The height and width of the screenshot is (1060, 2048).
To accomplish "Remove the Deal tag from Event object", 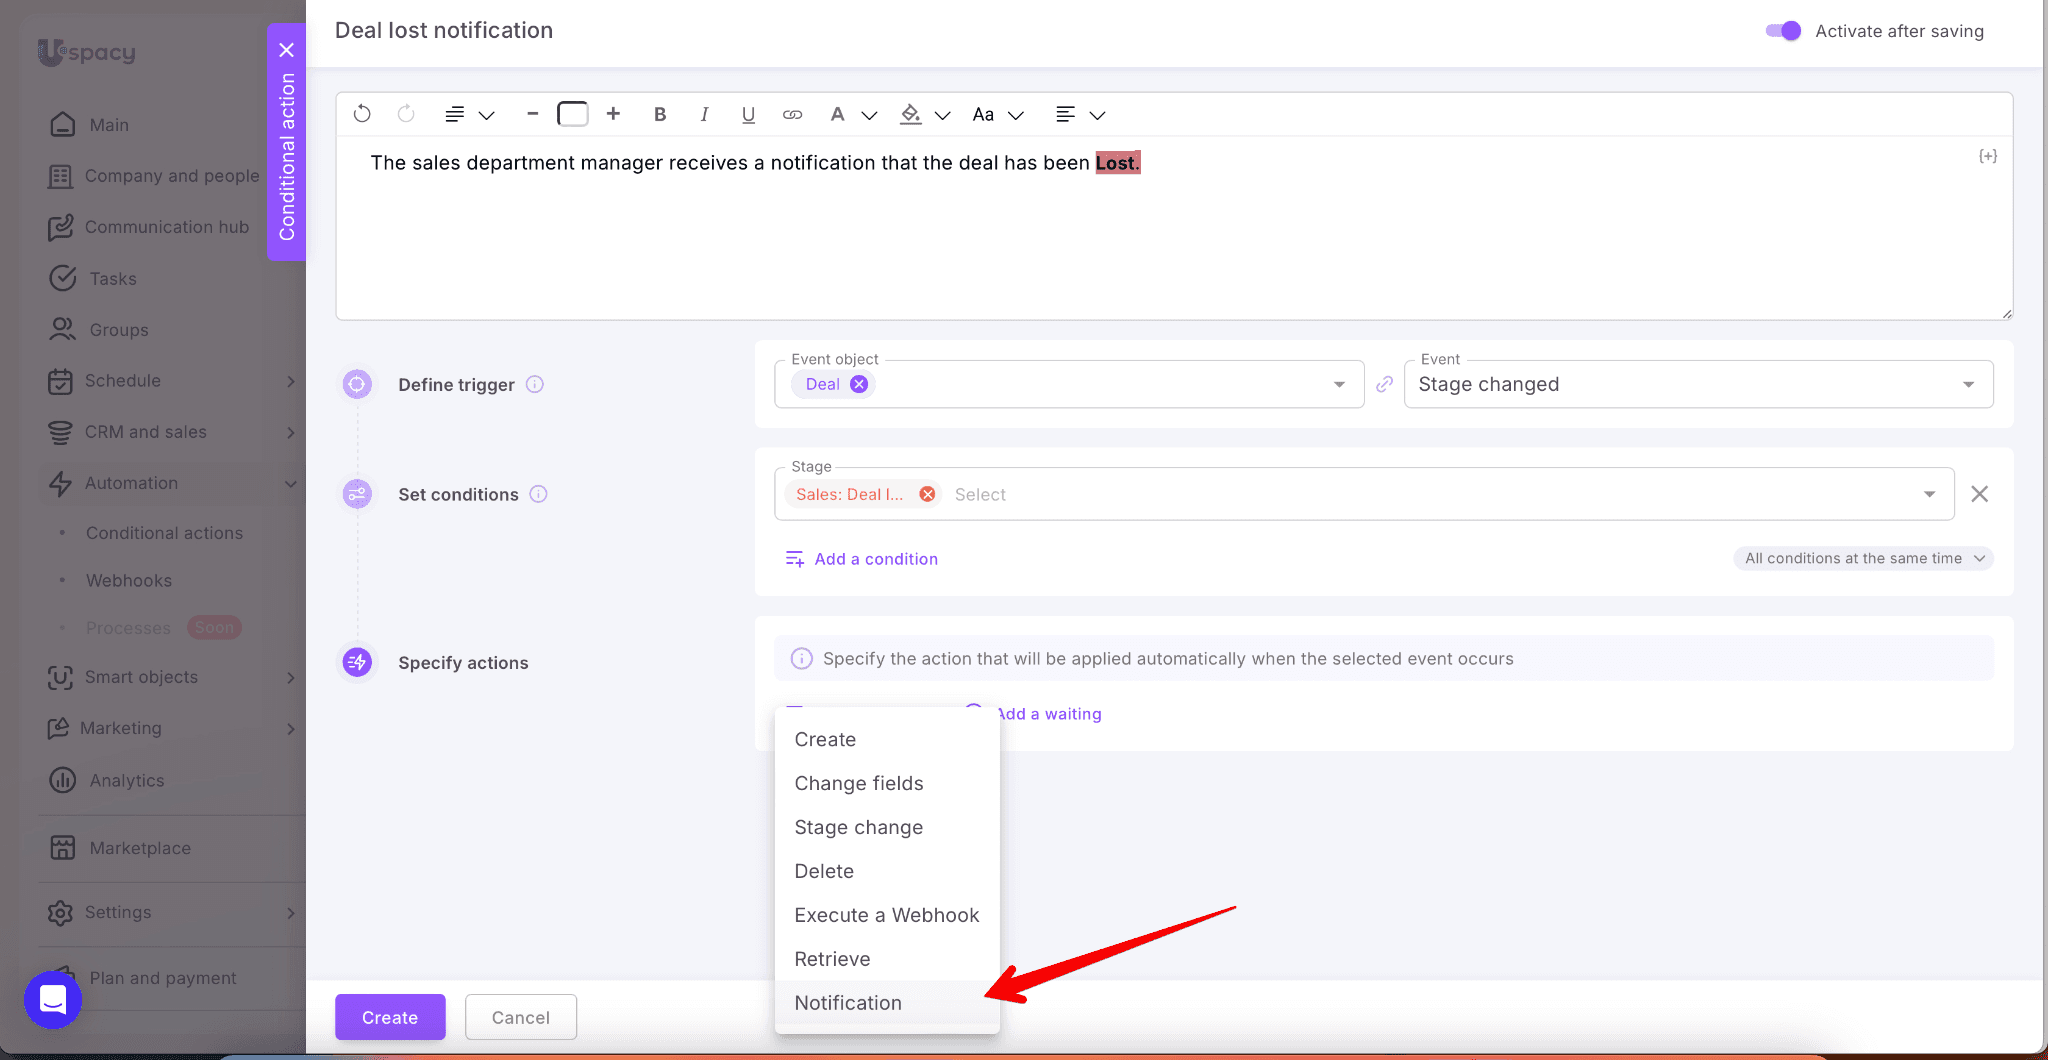I will tap(859, 384).
